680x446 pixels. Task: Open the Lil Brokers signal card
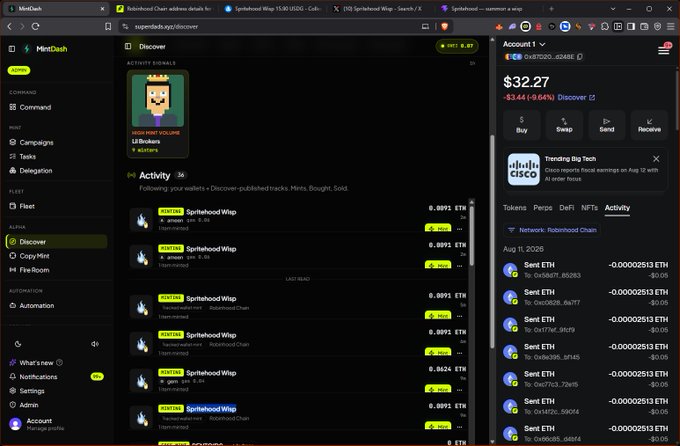[x=158, y=114]
